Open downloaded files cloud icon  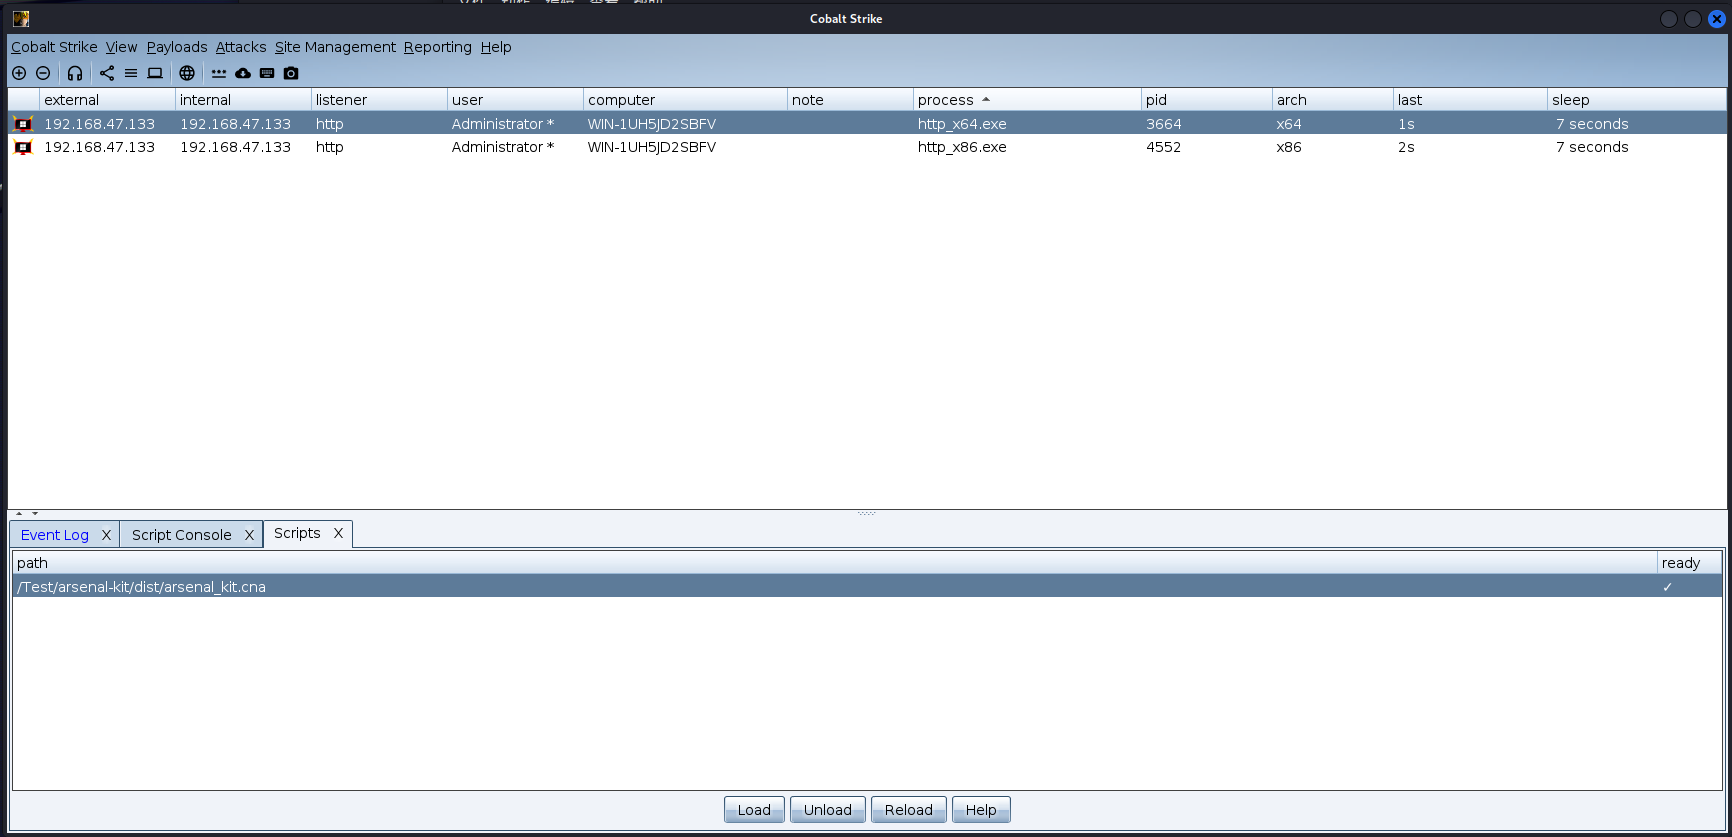point(243,73)
